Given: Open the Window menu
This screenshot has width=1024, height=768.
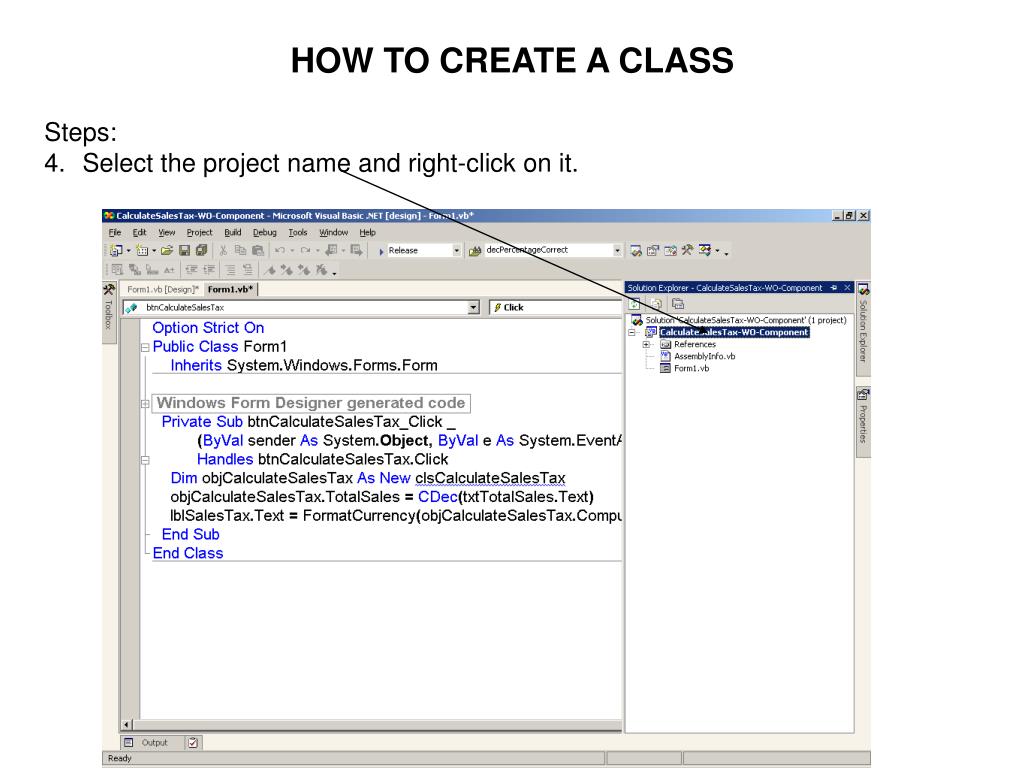Looking at the screenshot, I should pyautogui.click(x=333, y=232).
